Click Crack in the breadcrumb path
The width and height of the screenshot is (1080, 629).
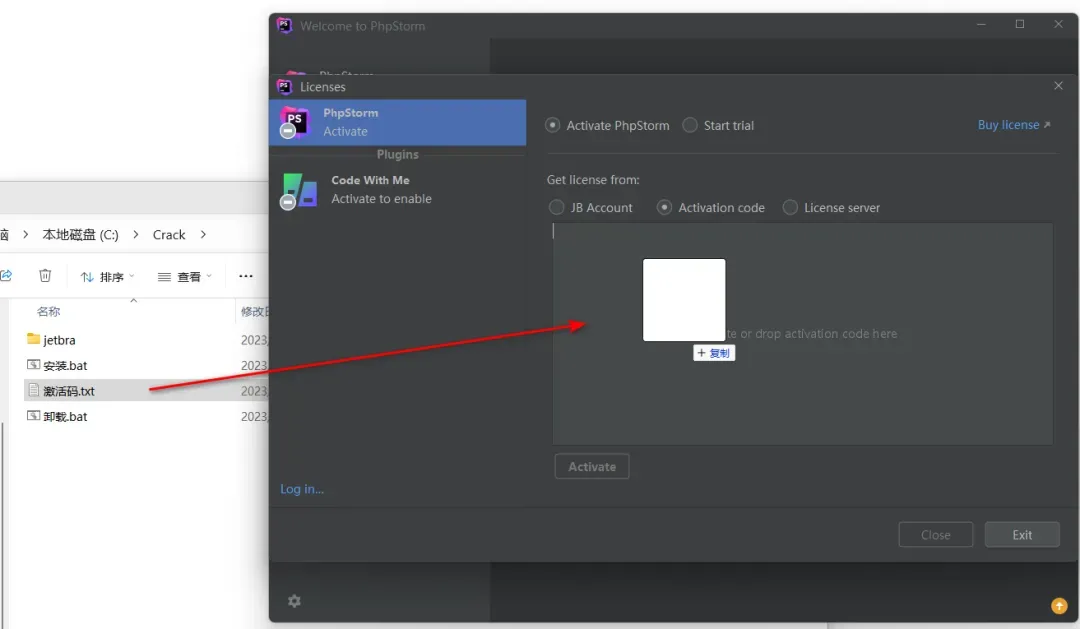169,234
